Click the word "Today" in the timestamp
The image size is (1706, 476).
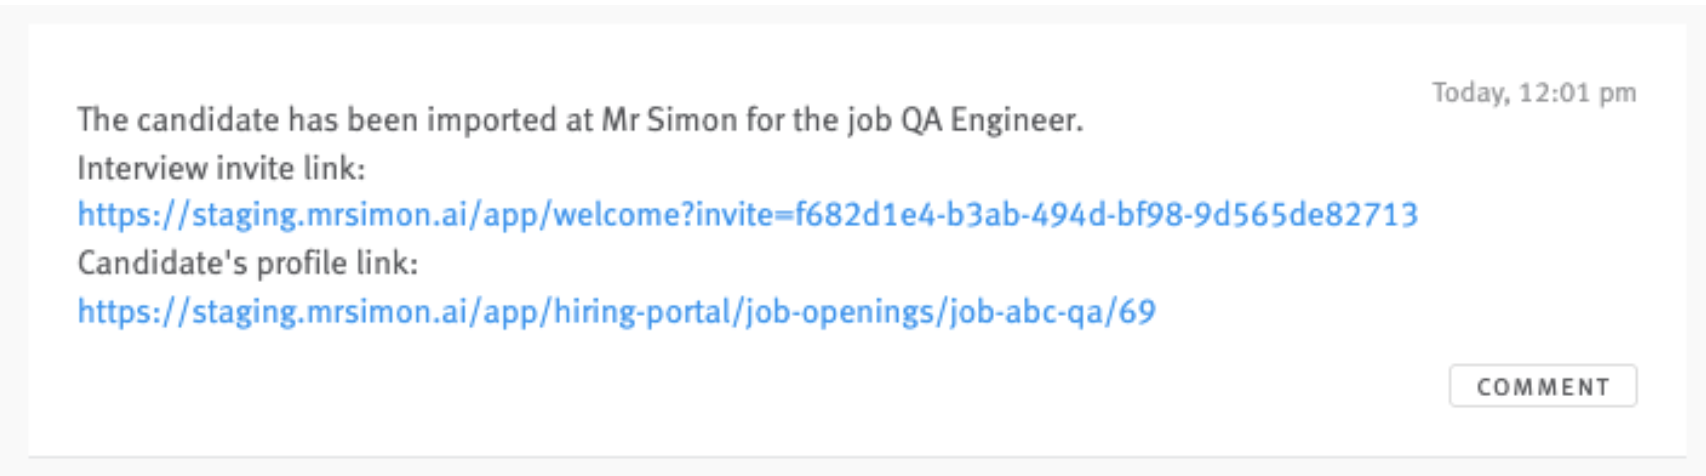tap(1469, 93)
